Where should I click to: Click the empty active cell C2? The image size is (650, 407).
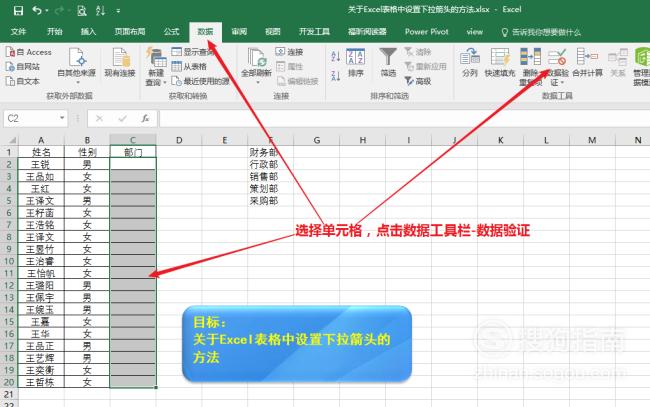click(x=133, y=164)
